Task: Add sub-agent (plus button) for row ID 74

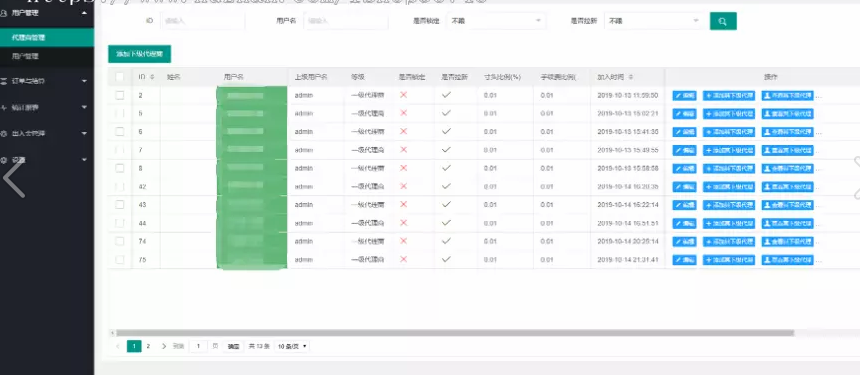Action: point(729,242)
